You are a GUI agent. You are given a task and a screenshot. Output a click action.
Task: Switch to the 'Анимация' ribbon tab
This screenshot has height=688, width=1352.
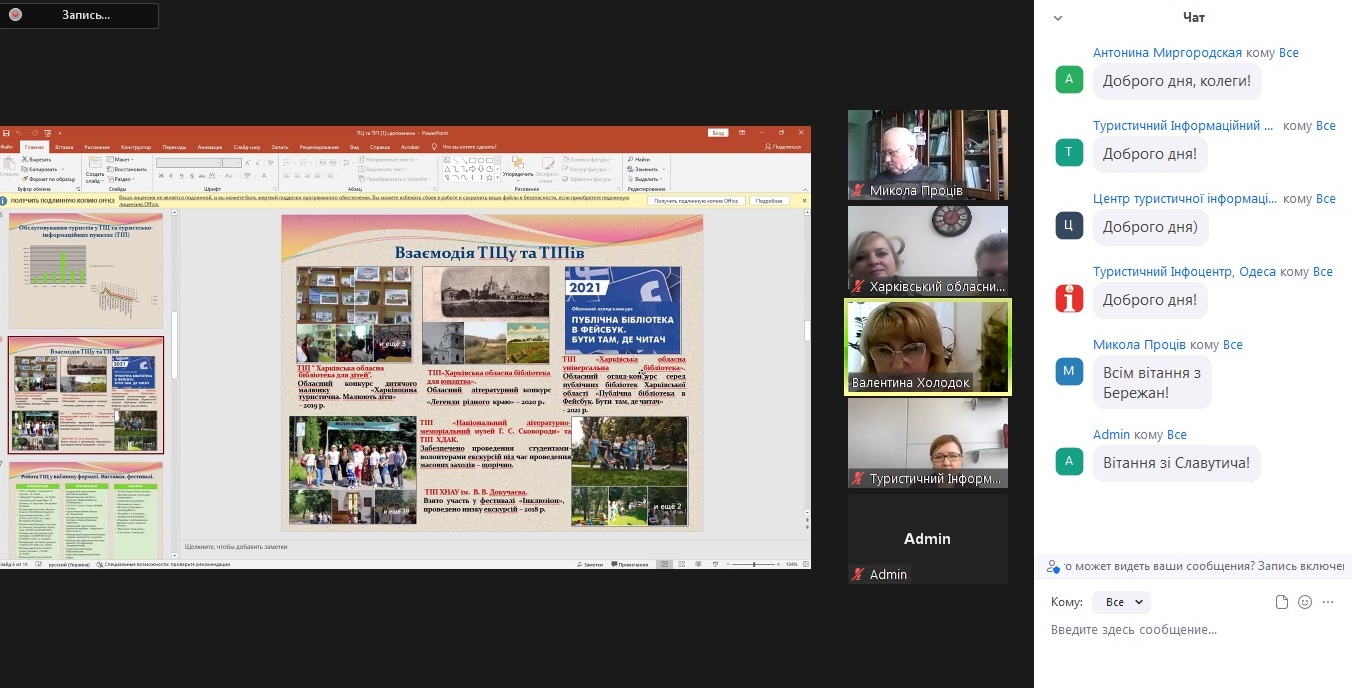coord(210,147)
